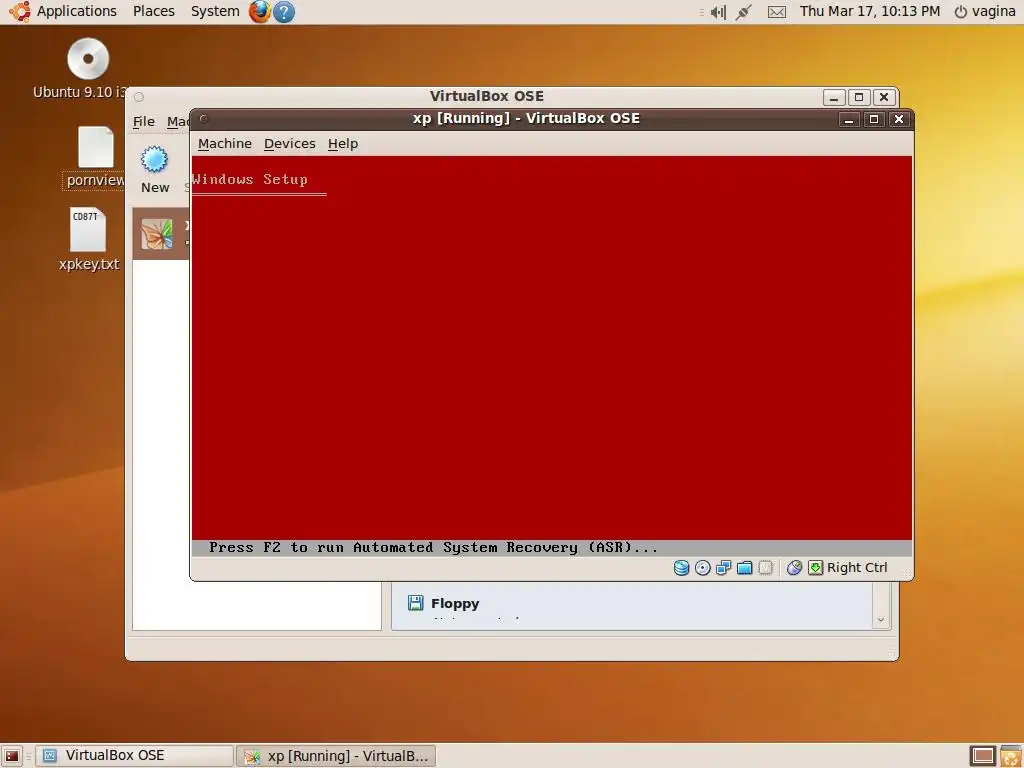The height and width of the screenshot is (768, 1024).
Task: Click Windows Setup text in VM screen
Action: pyautogui.click(x=250, y=180)
